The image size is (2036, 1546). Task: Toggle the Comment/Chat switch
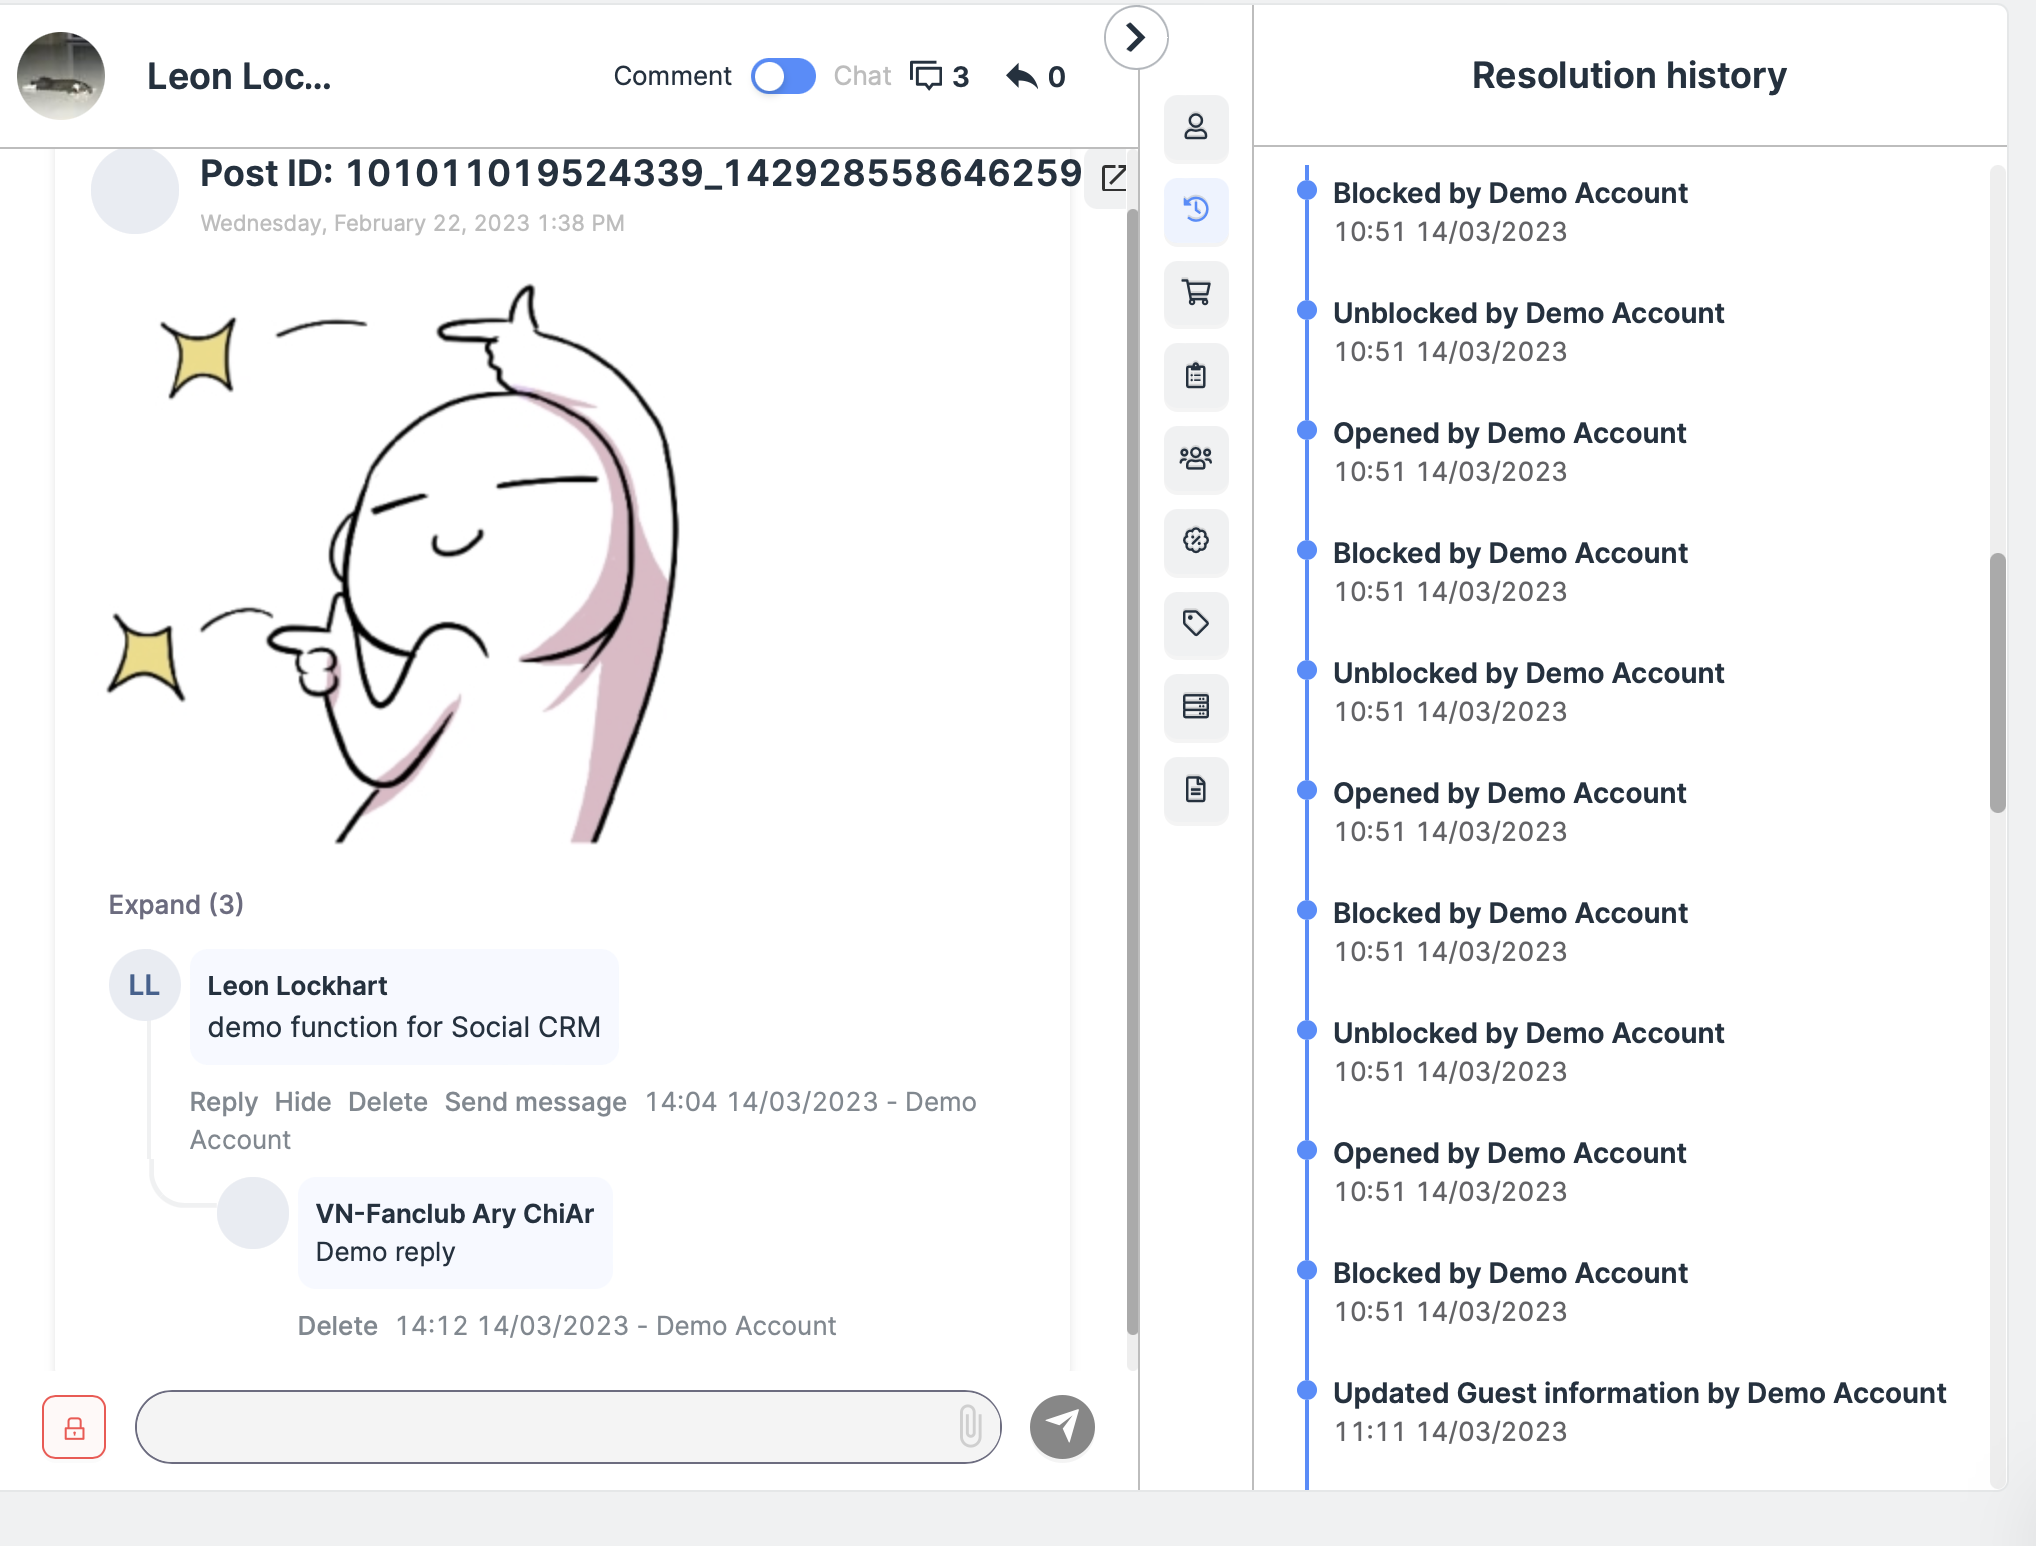coord(783,76)
